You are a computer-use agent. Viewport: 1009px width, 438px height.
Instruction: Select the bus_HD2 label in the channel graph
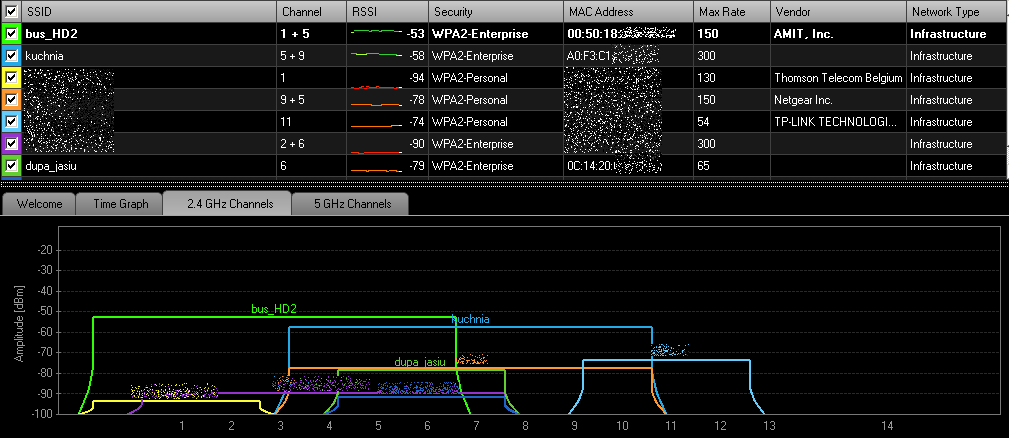274,310
